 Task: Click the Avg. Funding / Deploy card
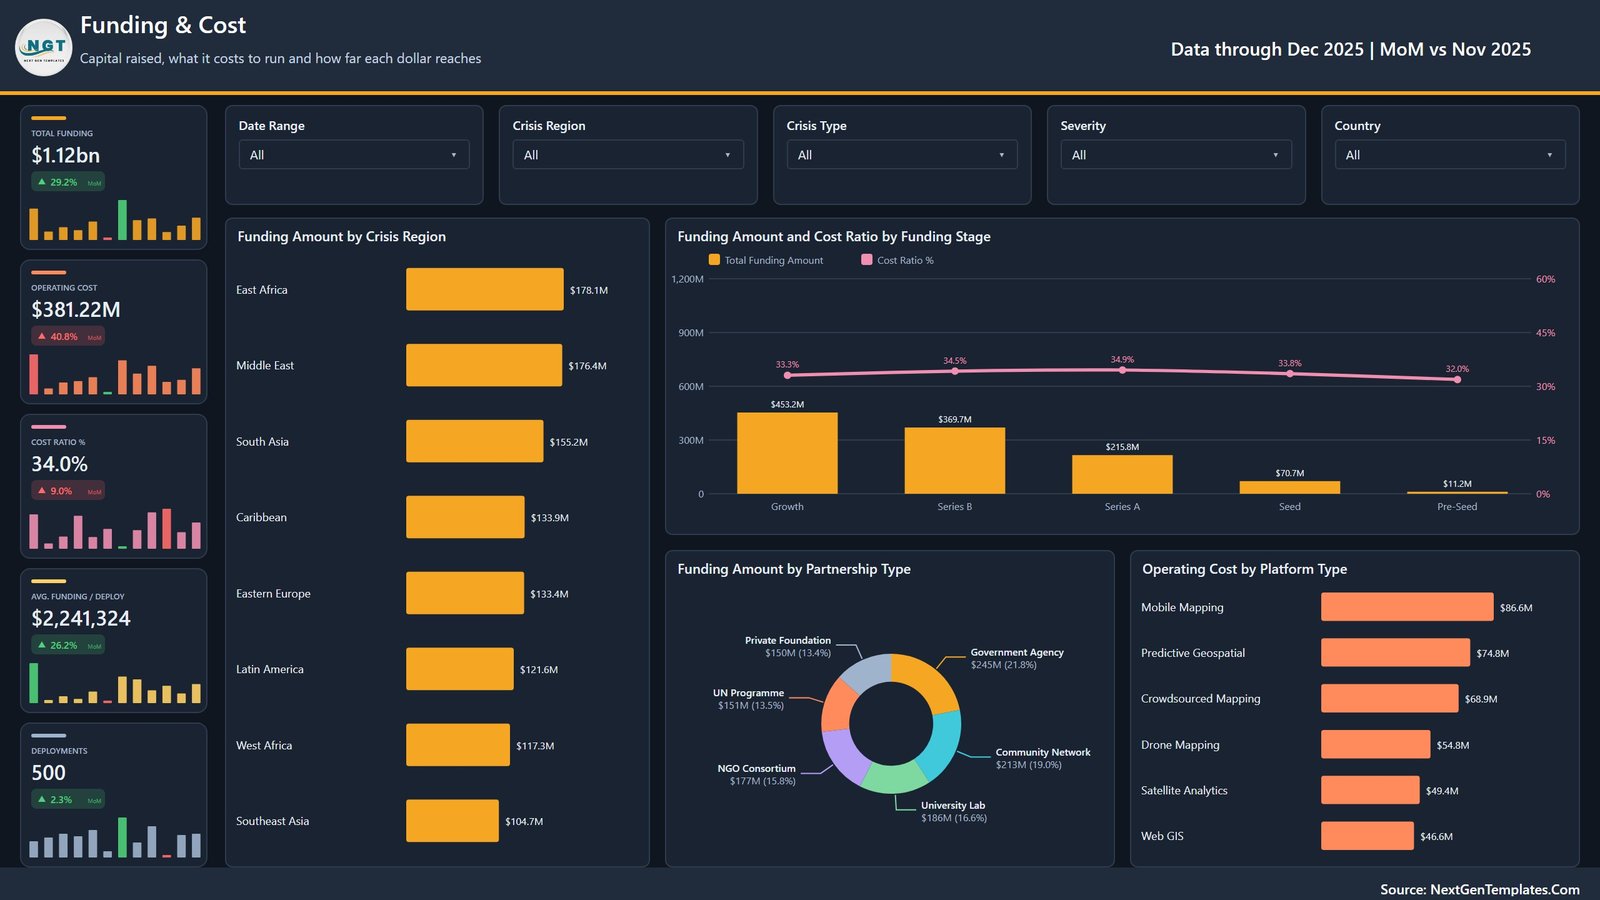[x=114, y=641]
